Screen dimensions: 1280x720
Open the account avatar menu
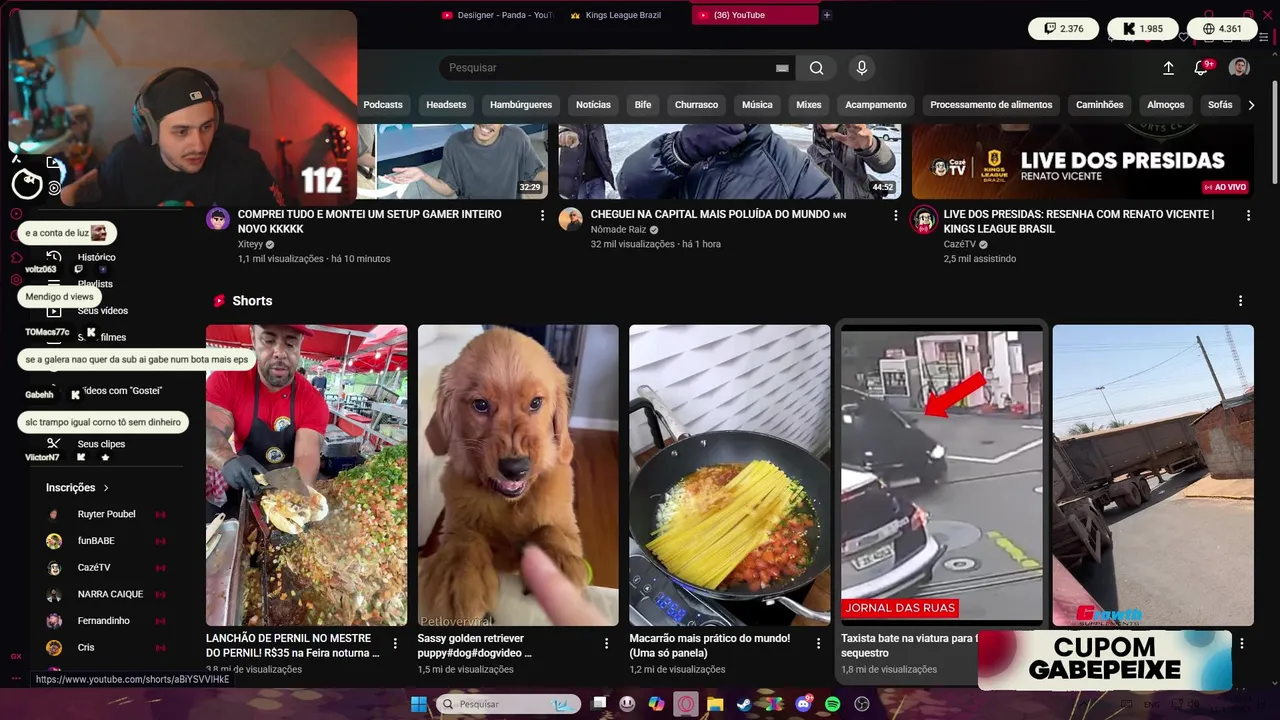pos(1239,67)
